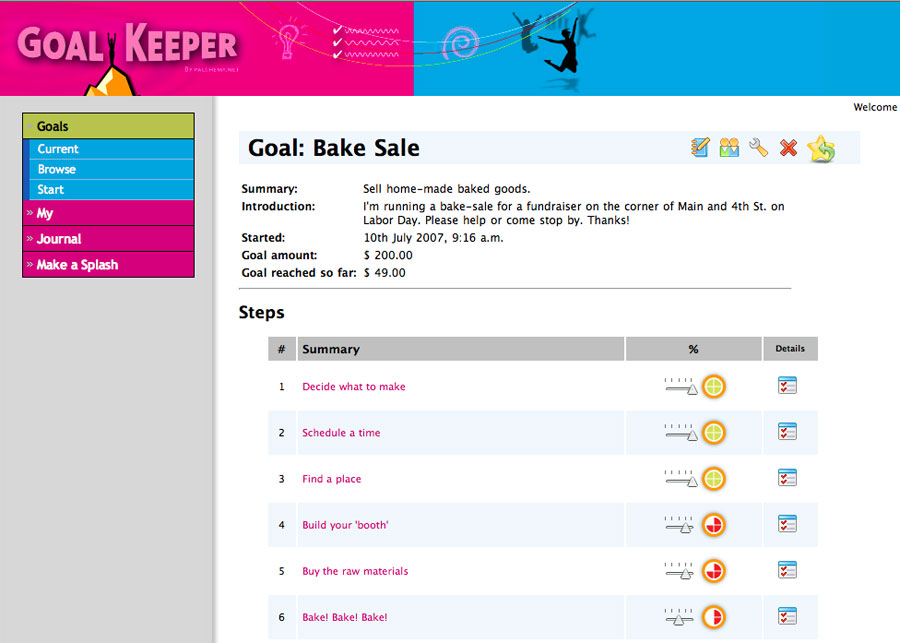Open the 'Buy the raw materials' link
Screen dimensions: 900x643
click(355, 571)
